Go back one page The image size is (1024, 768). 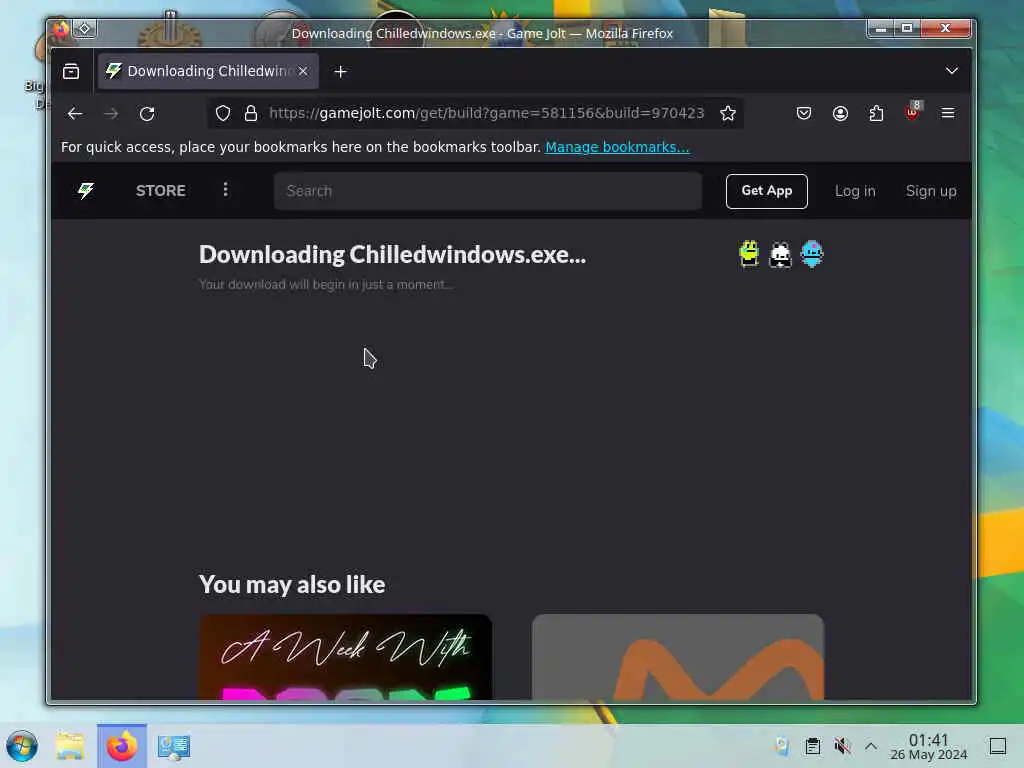(x=75, y=114)
